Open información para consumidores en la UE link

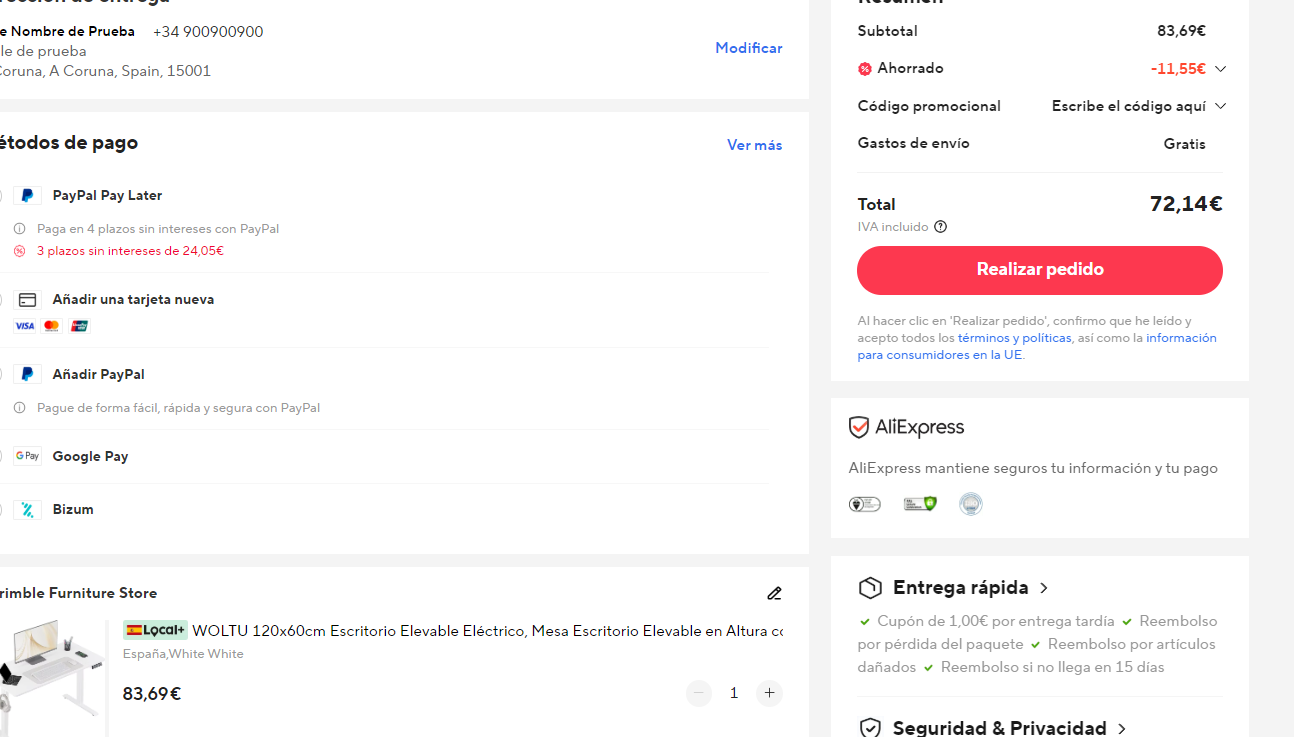point(1037,347)
